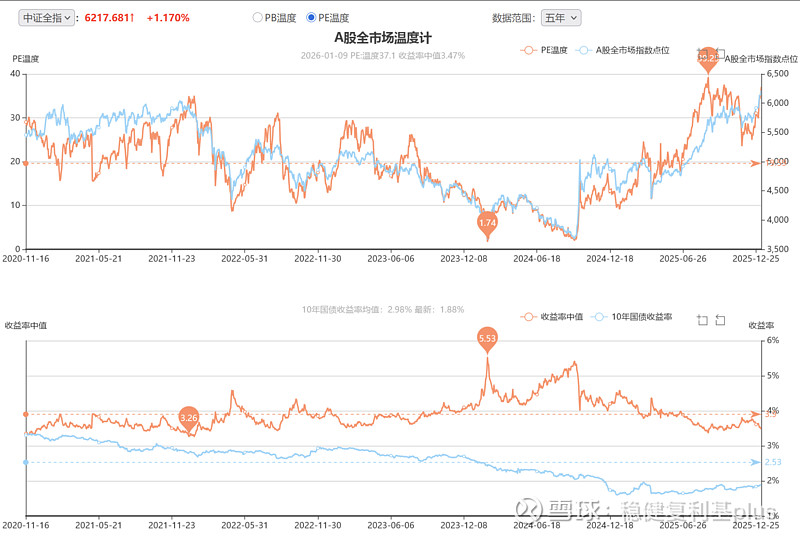Toggle 收益率中值 series in bottom chart legend
This screenshot has width=800, height=536.
[552, 317]
